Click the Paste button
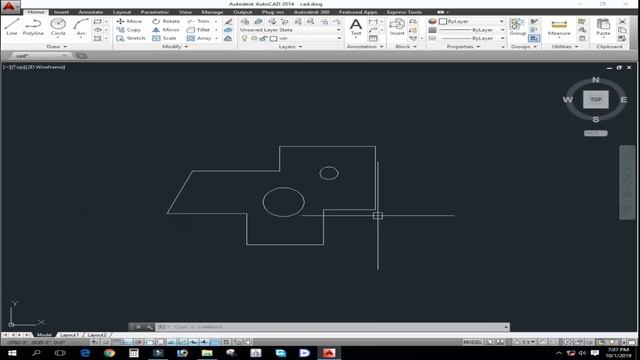This screenshot has height=360, width=640. [x=603, y=27]
